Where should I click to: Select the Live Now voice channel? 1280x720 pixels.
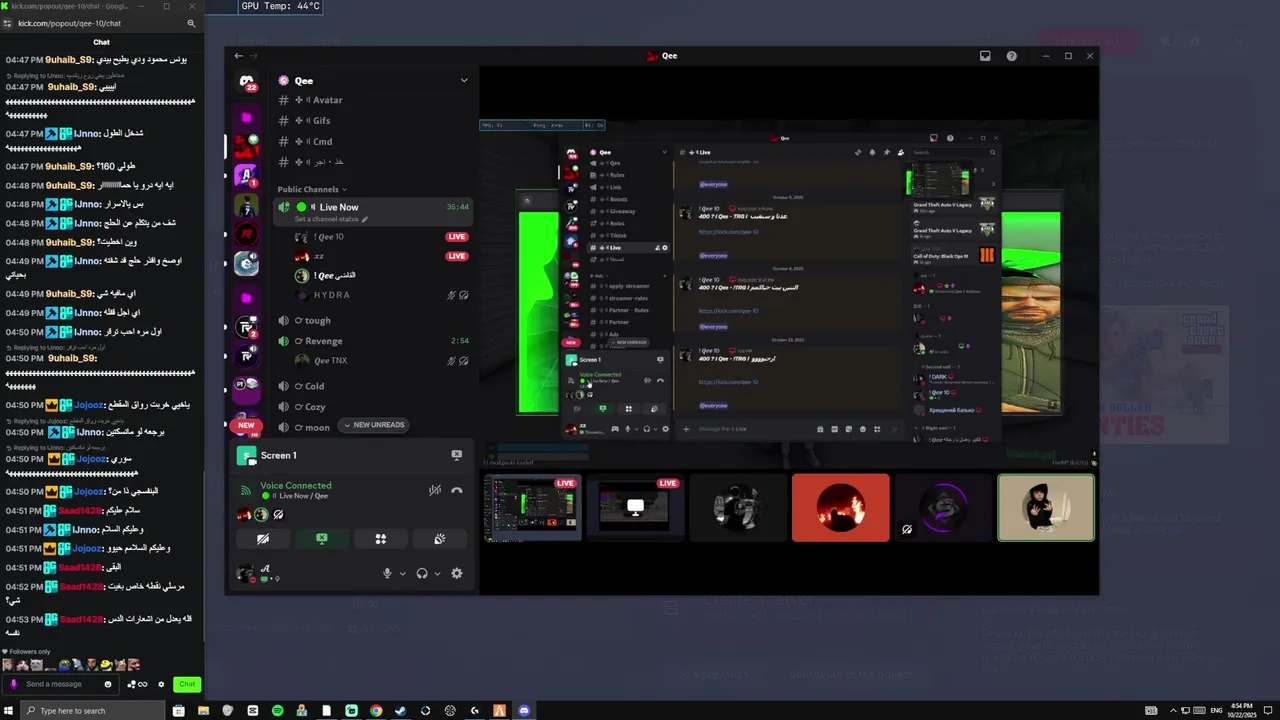tap(372, 207)
